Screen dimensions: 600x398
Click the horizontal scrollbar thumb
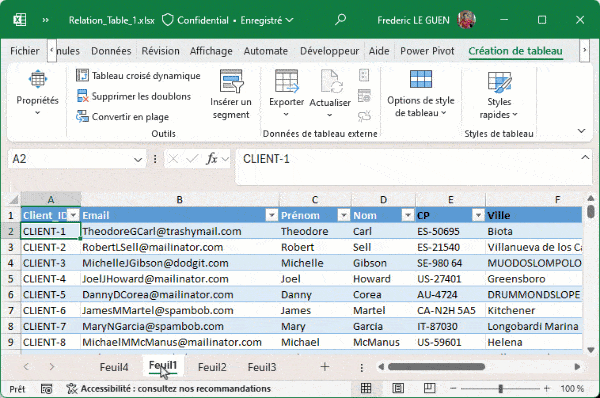436,367
